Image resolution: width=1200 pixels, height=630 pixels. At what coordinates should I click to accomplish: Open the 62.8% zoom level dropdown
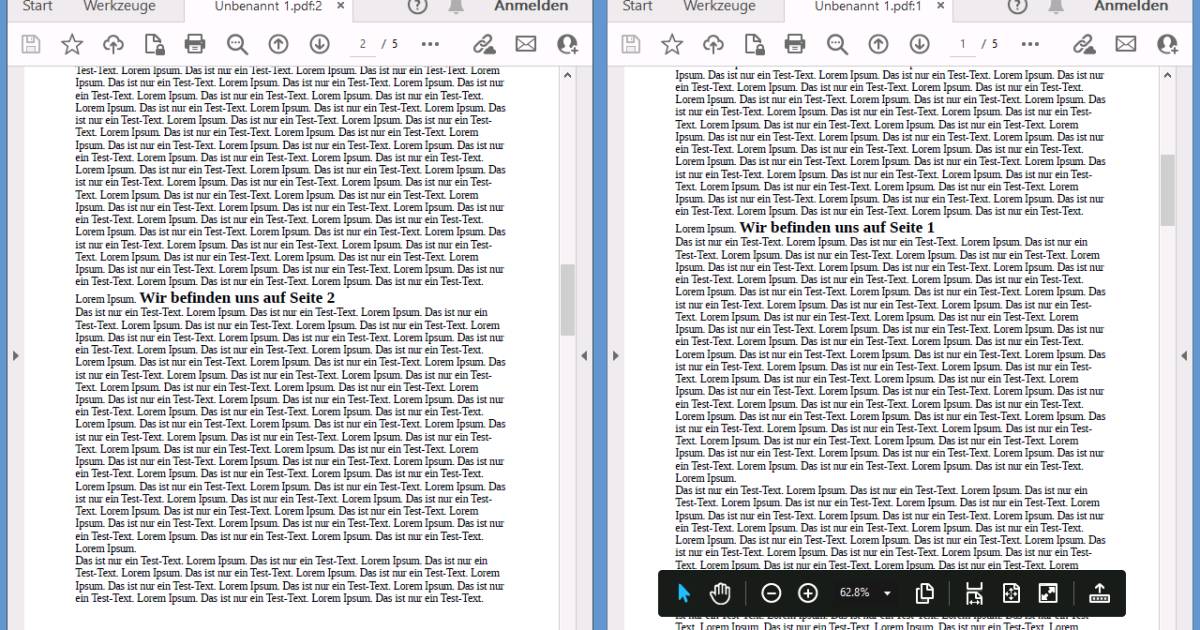(865, 593)
